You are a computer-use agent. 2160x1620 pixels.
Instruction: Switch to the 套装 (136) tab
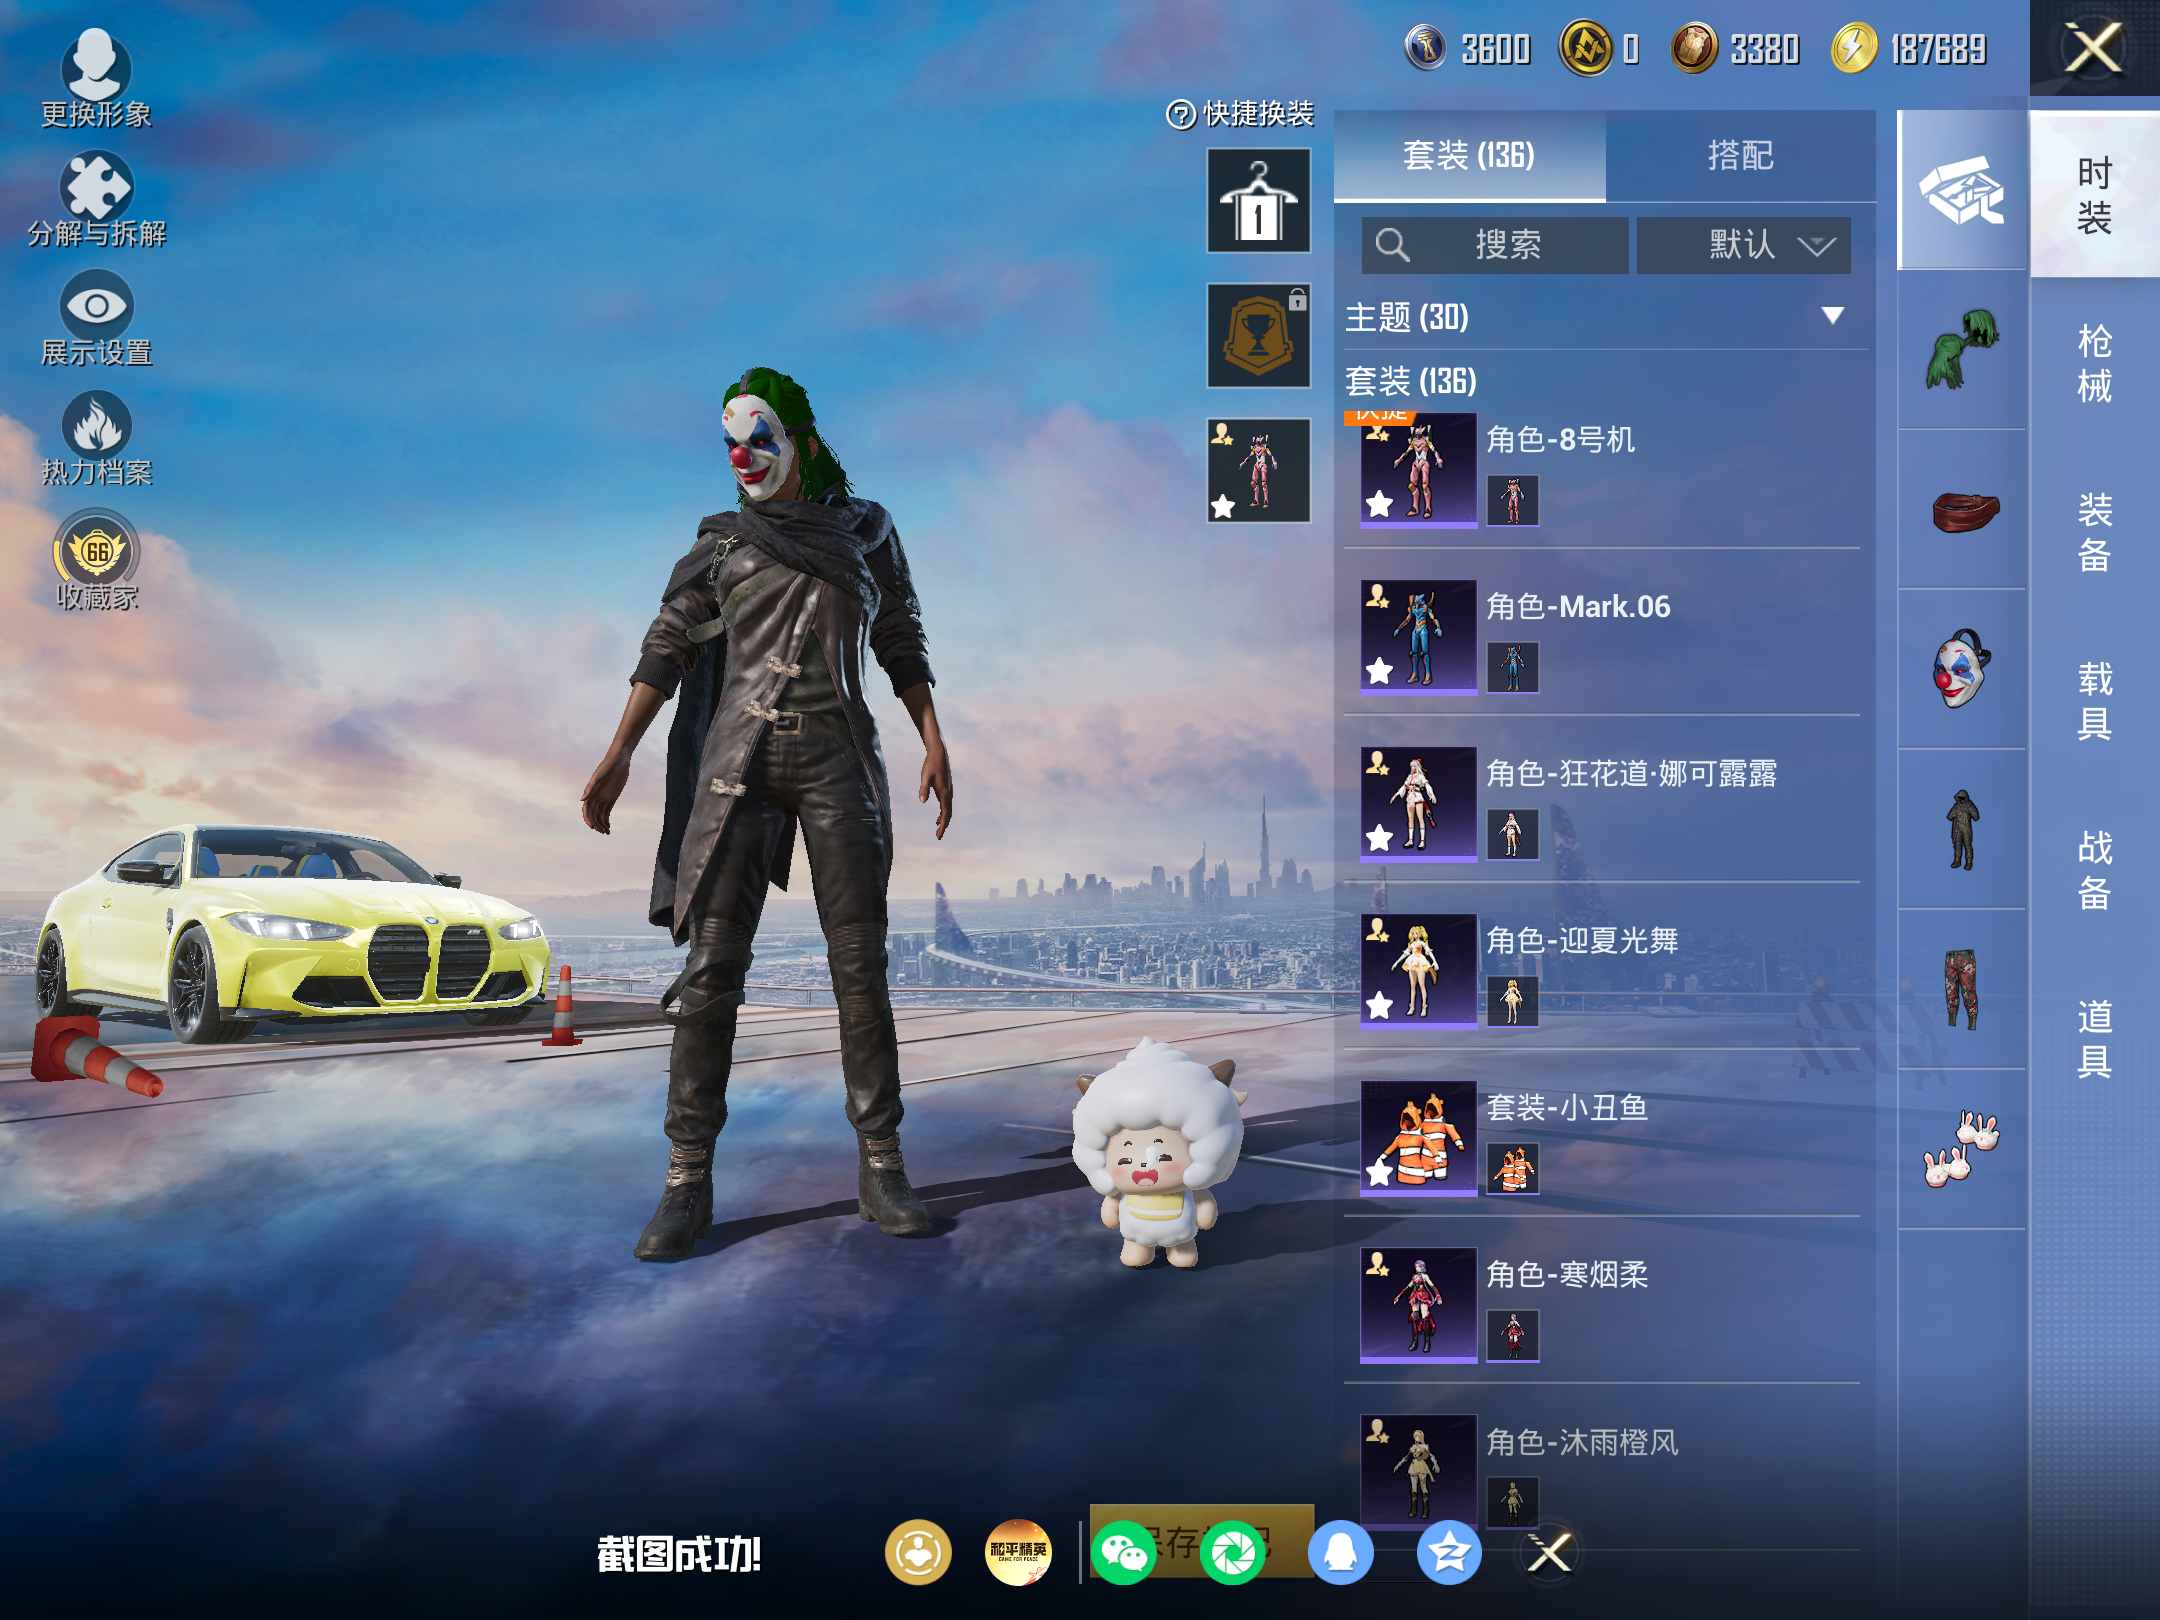point(1469,156)
